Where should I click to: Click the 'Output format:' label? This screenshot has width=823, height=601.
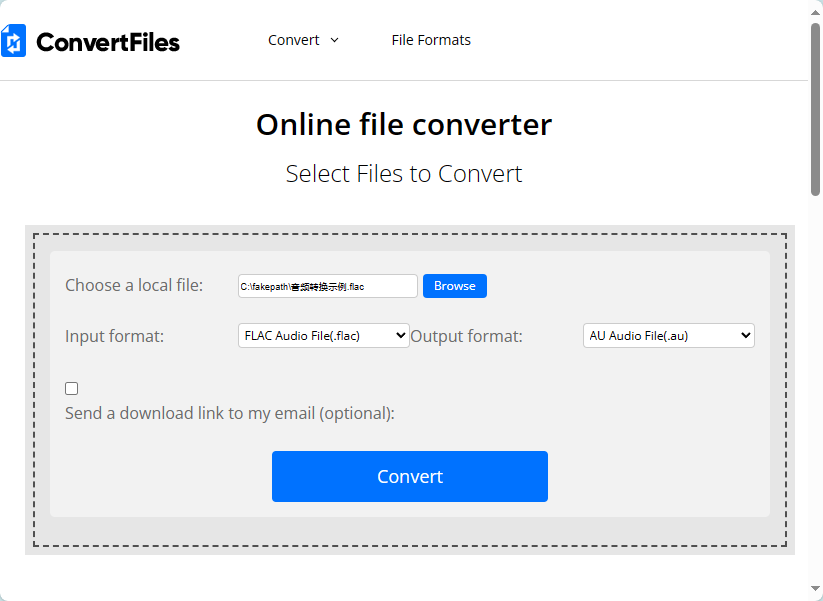coord(467,336)
